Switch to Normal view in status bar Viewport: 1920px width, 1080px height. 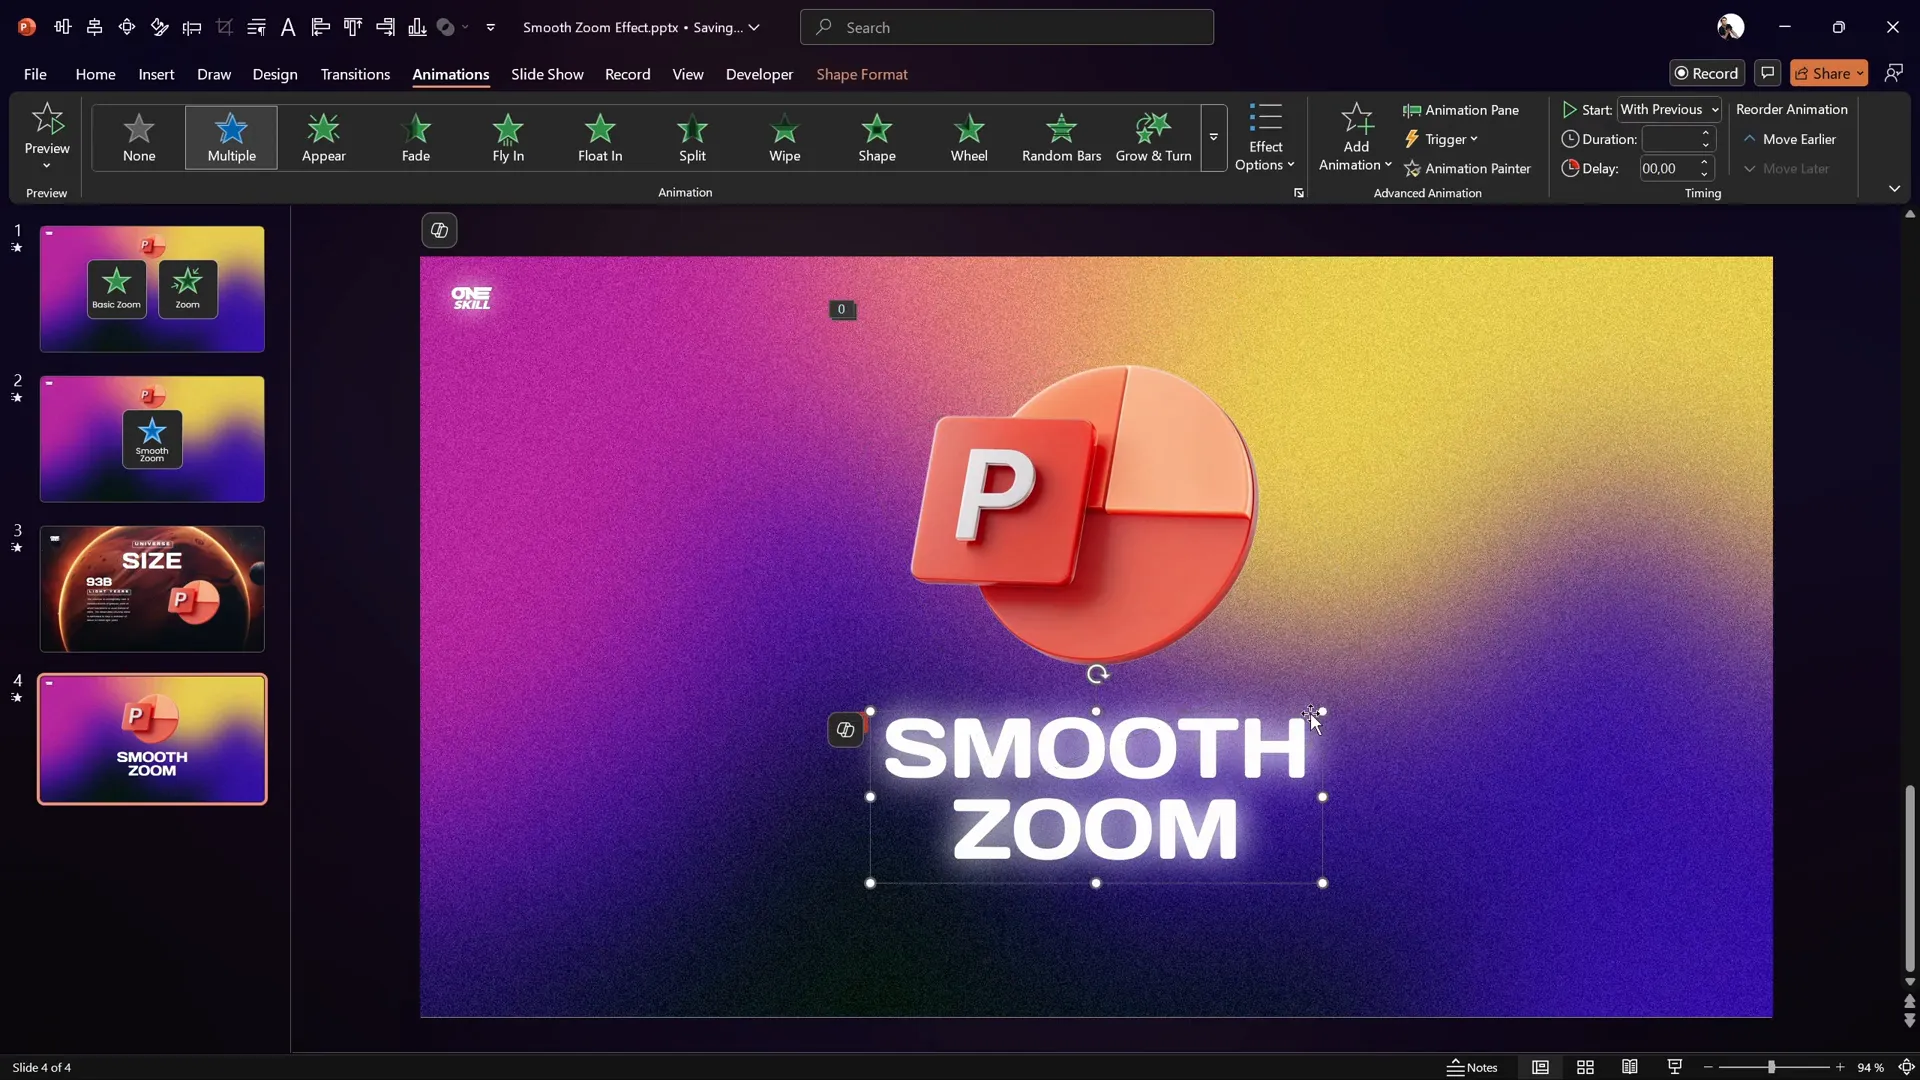[1540, 1067]
